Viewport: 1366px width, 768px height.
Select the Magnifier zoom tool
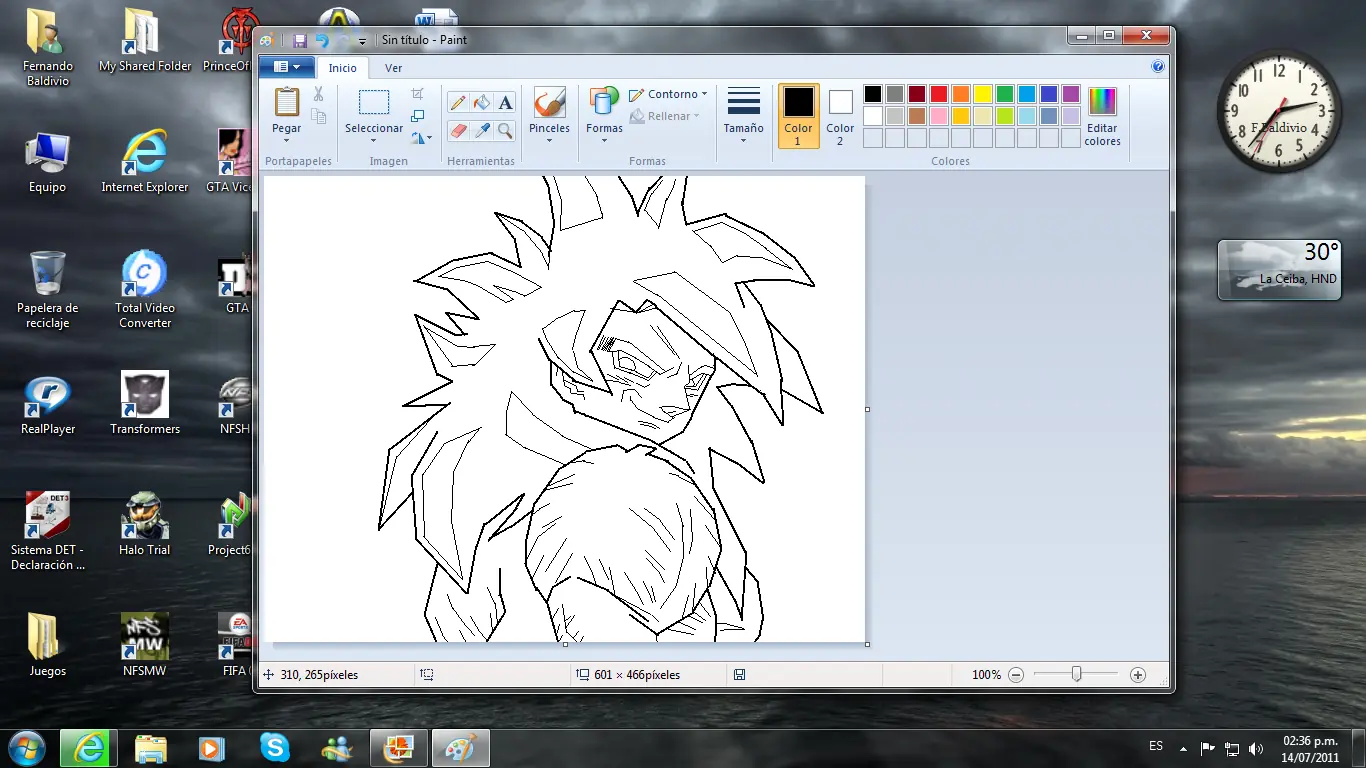coord(506,130)
